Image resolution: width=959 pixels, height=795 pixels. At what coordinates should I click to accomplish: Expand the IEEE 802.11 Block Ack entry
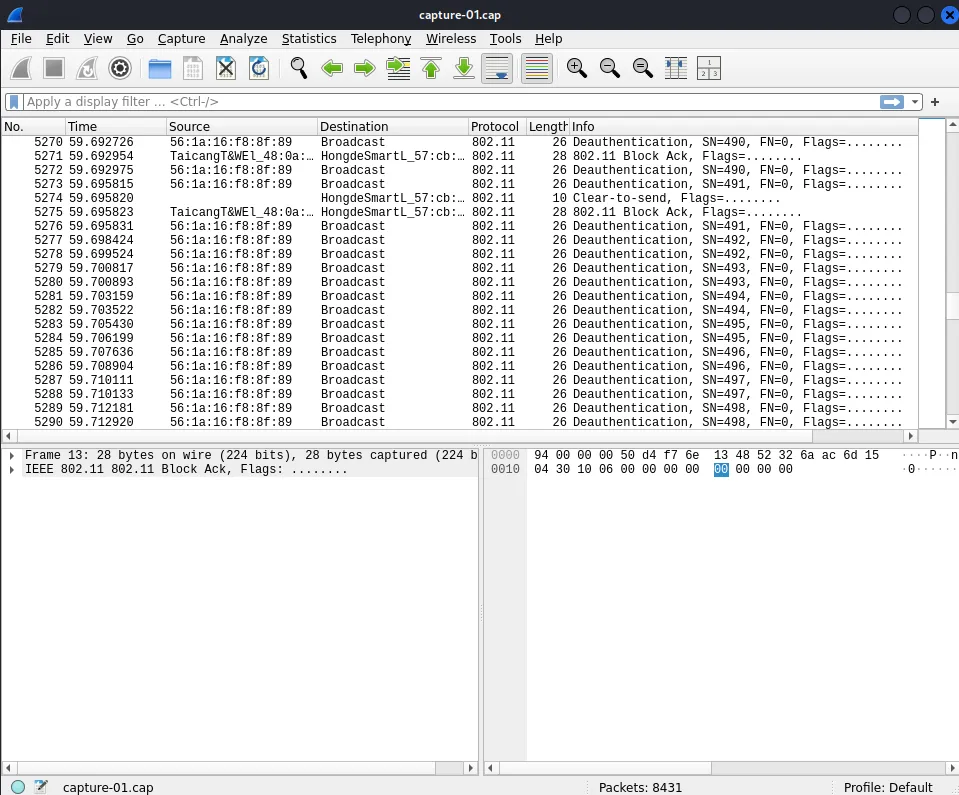coord(10,470)
